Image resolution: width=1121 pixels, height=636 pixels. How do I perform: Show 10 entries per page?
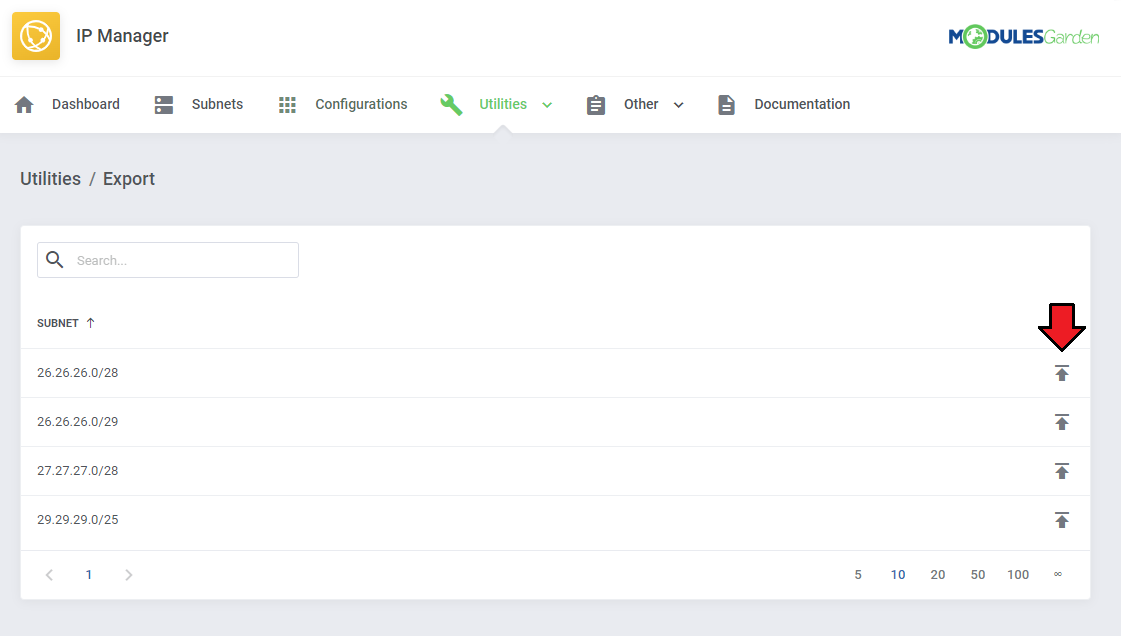pos(898,575)
